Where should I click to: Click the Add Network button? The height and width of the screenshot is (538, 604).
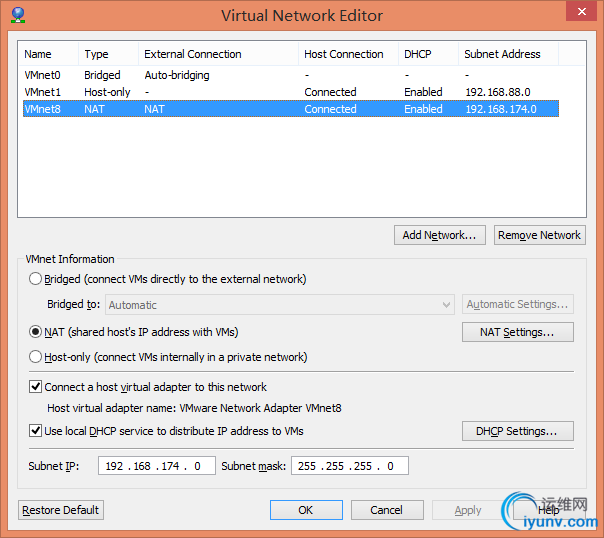(440, 235)
